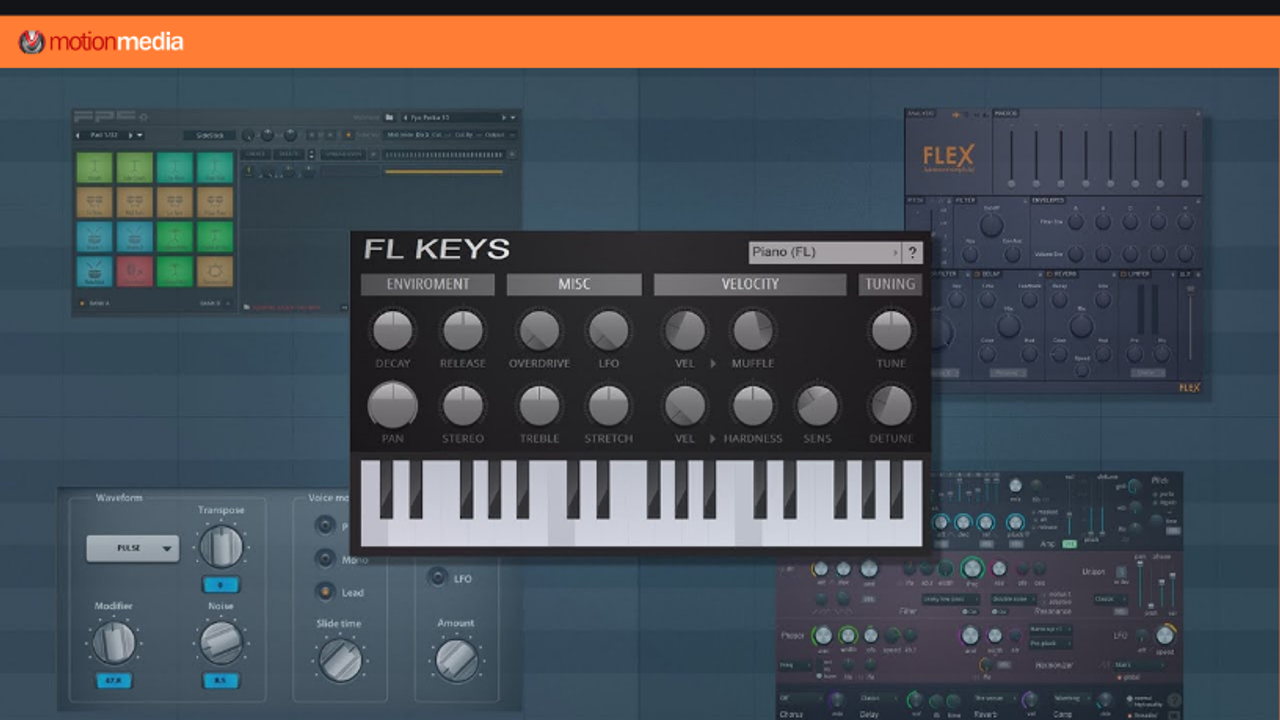Viewport: 1280px width, 720px height.
Task: Select the VELOCITY section header
Action: click(749, 284)
